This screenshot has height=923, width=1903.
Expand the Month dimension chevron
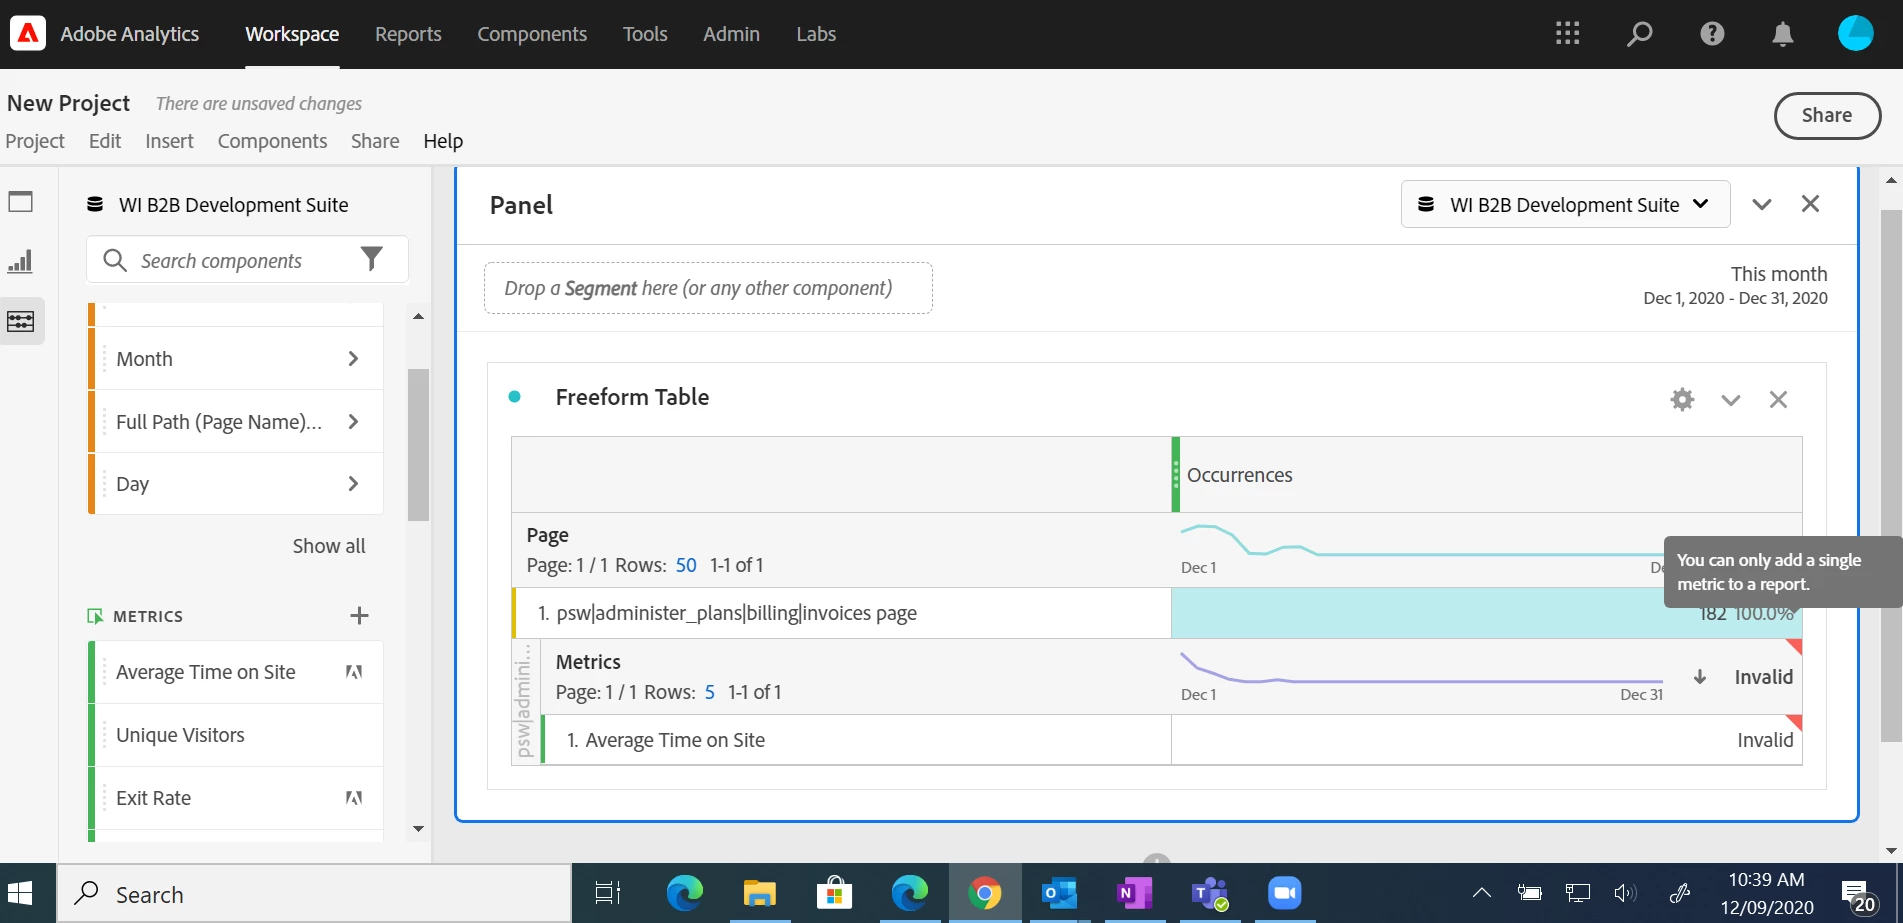pos(353,358)
